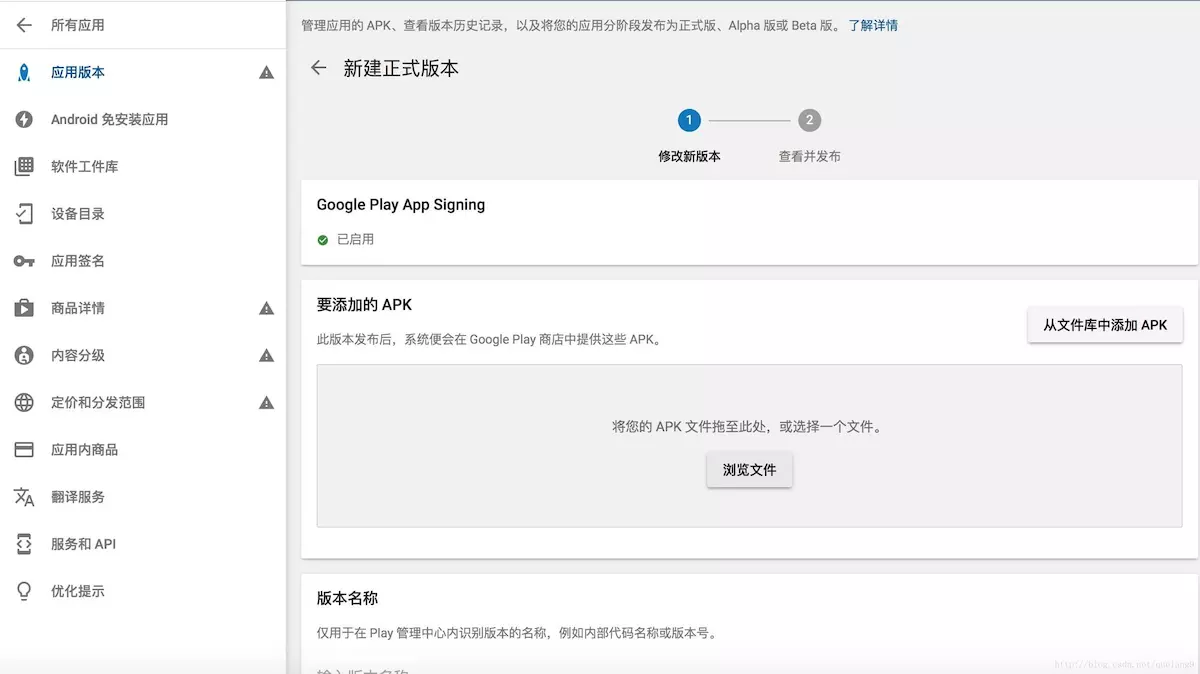Click the 从文件库中添加 APK button
The width and height of the screenshot is (1200, 674).
1105,324
